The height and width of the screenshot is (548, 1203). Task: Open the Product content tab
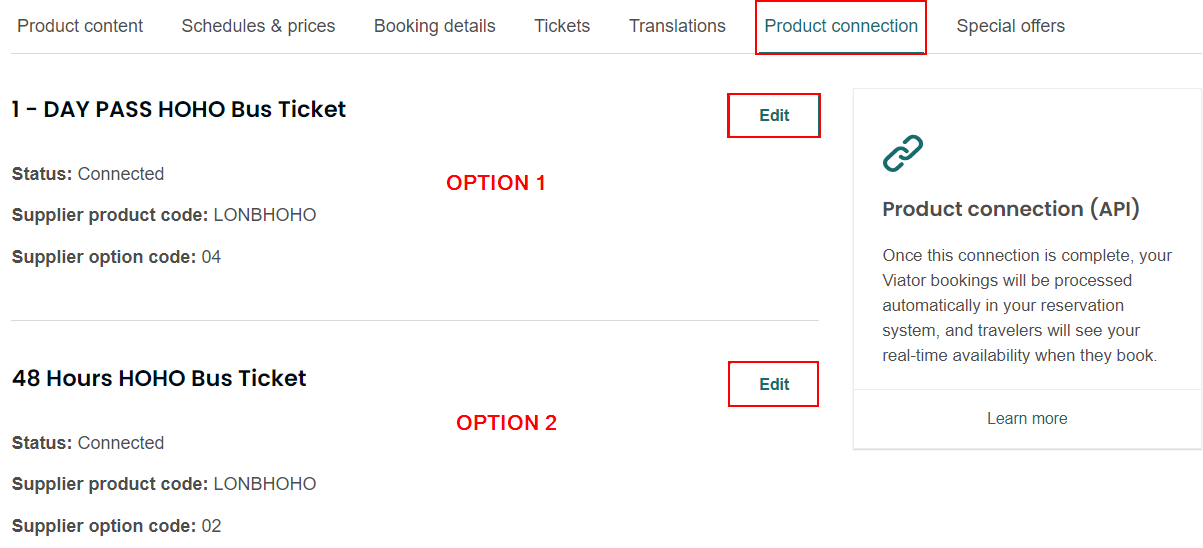click(80, 26)
